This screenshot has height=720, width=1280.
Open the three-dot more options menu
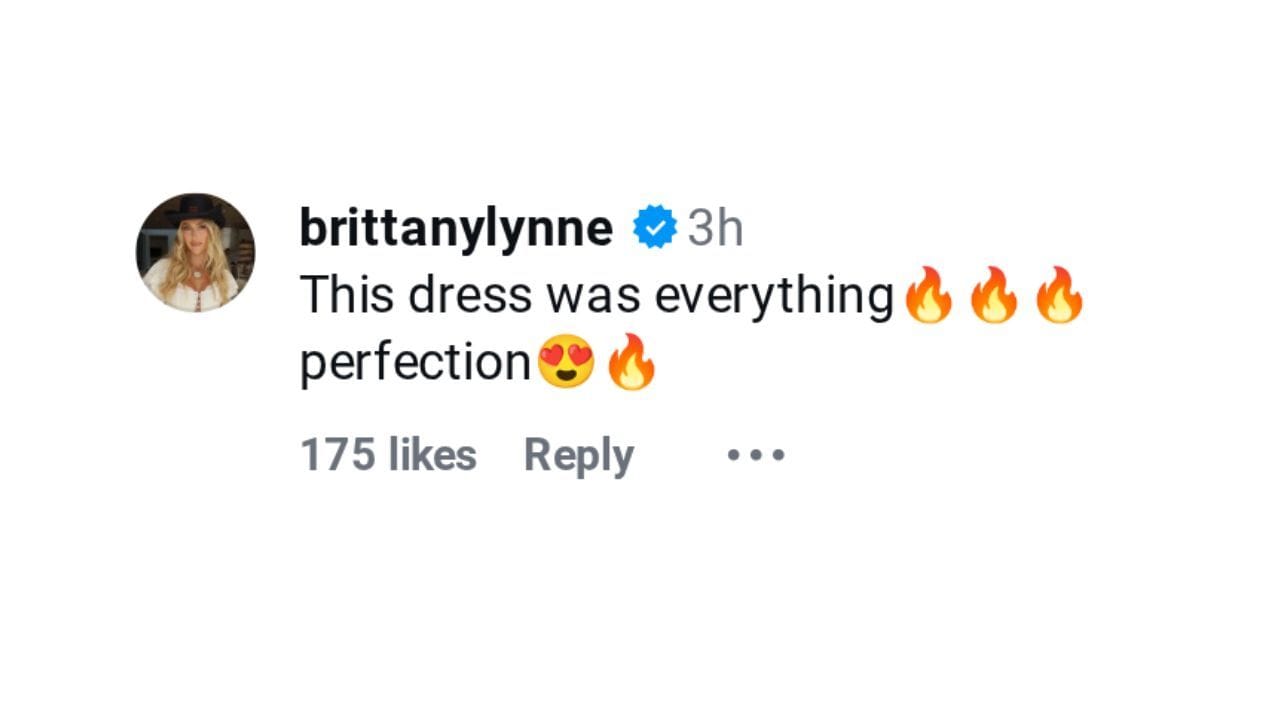pos(756,456)
